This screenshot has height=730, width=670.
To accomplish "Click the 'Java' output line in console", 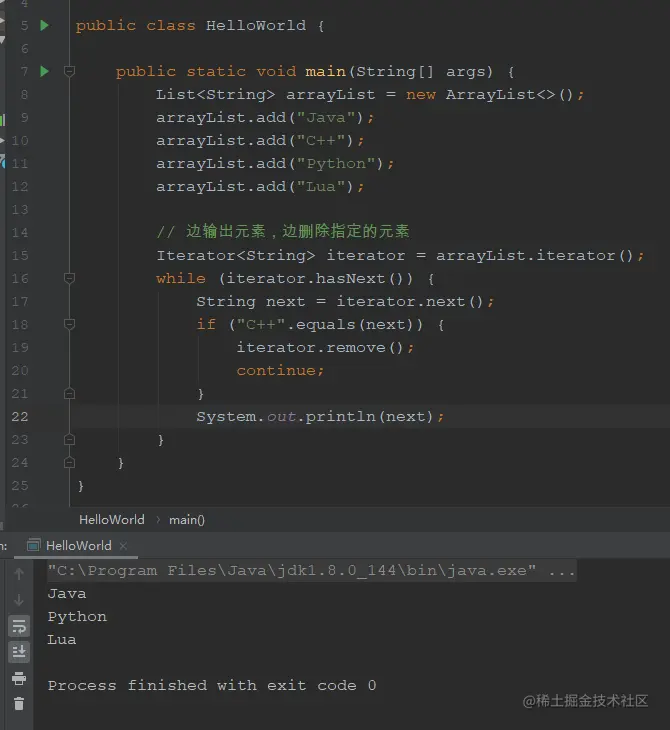I will click(67, 594).
